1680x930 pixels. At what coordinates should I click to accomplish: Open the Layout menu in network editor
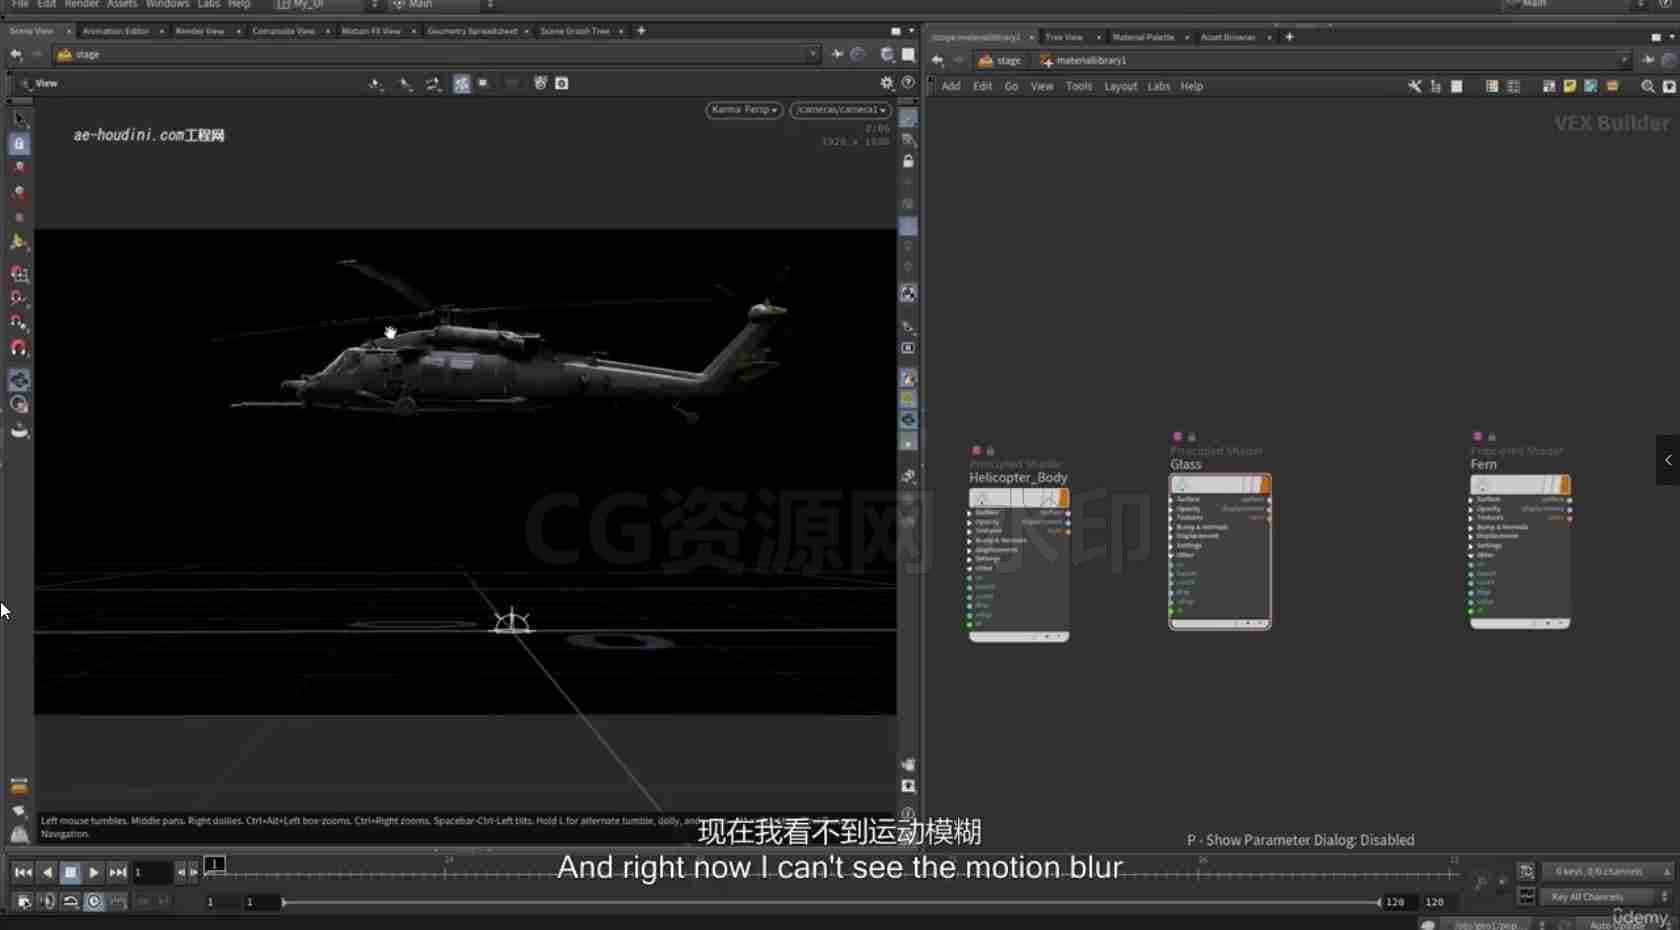point(1120,86)
